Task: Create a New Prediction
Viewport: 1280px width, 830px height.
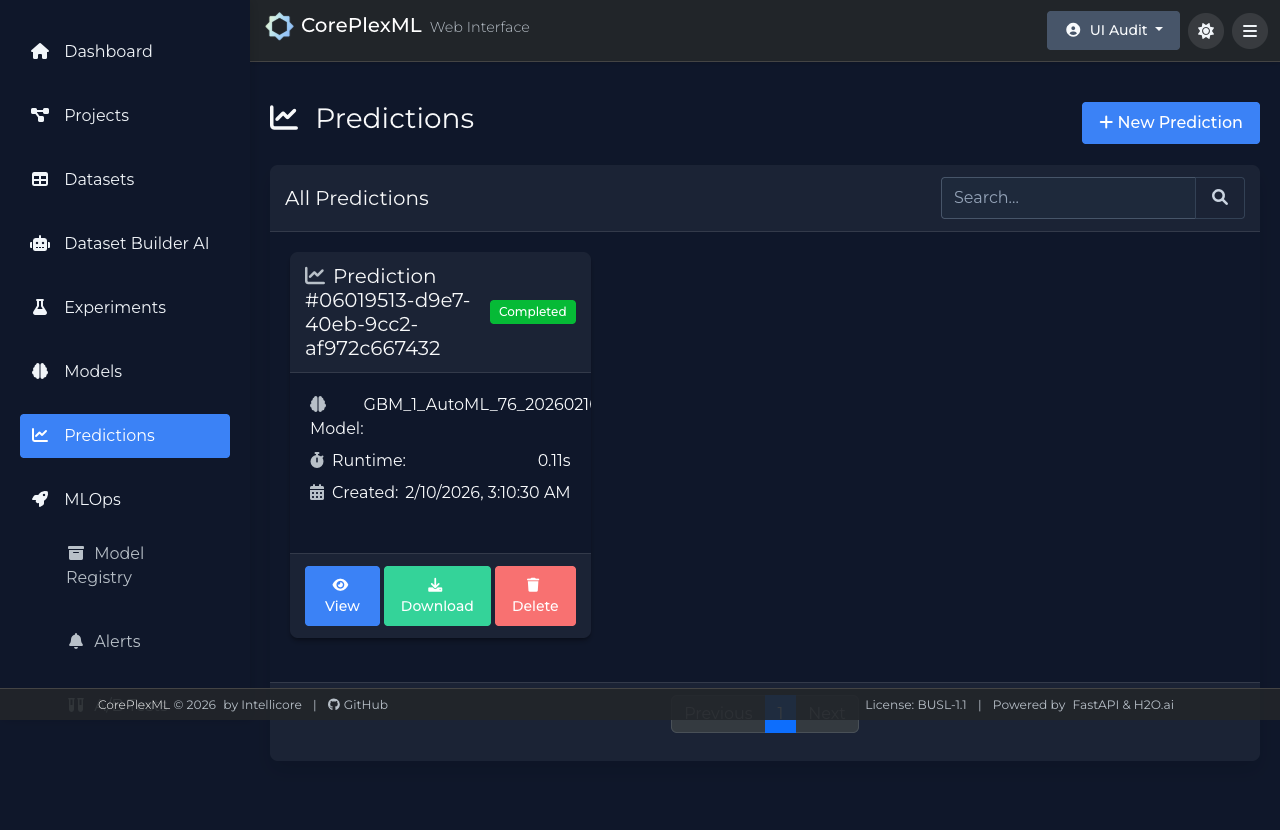Action: (1170, 123)
